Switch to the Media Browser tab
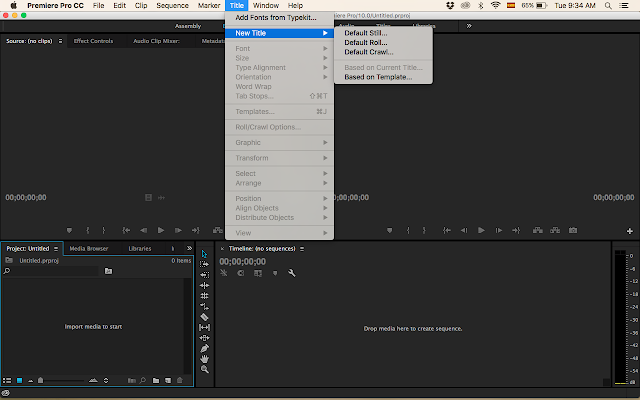This screenshot has width=640, height=400. [x=89, y=249]
